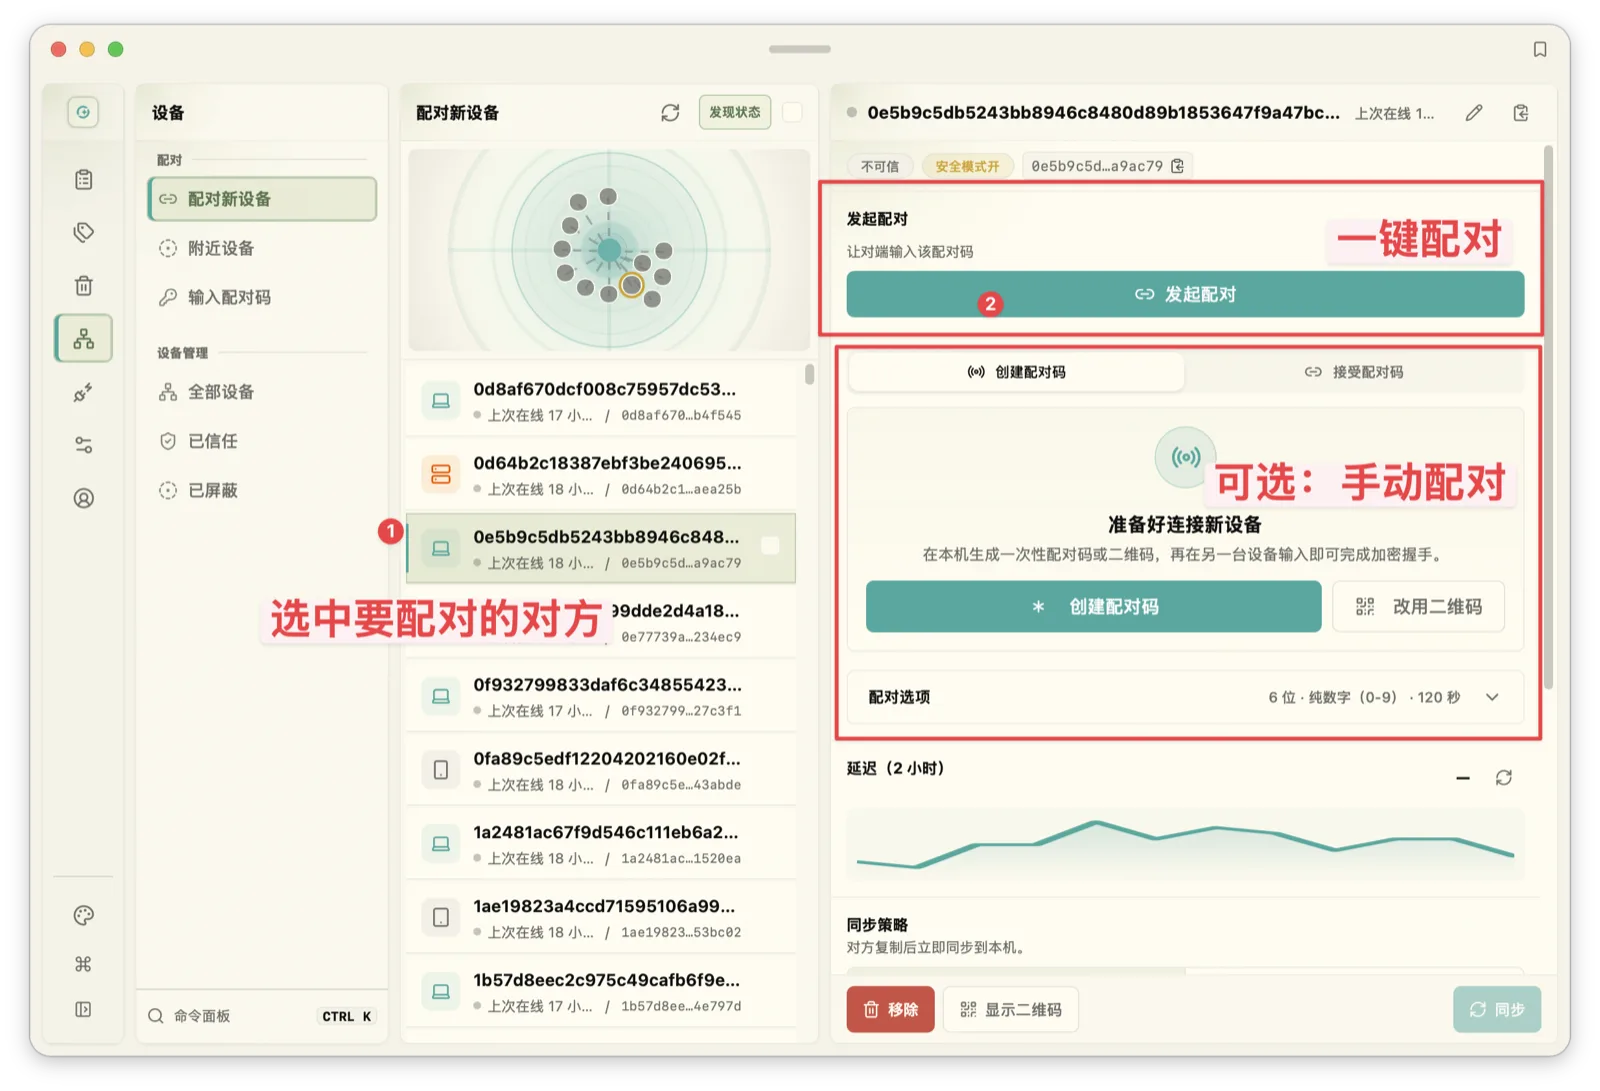Copy the short ID 0e5b9c5d…a9ac79
Image resolution: width=1600 pixels, height=1091 pixels.
(x=1178, y=166)
